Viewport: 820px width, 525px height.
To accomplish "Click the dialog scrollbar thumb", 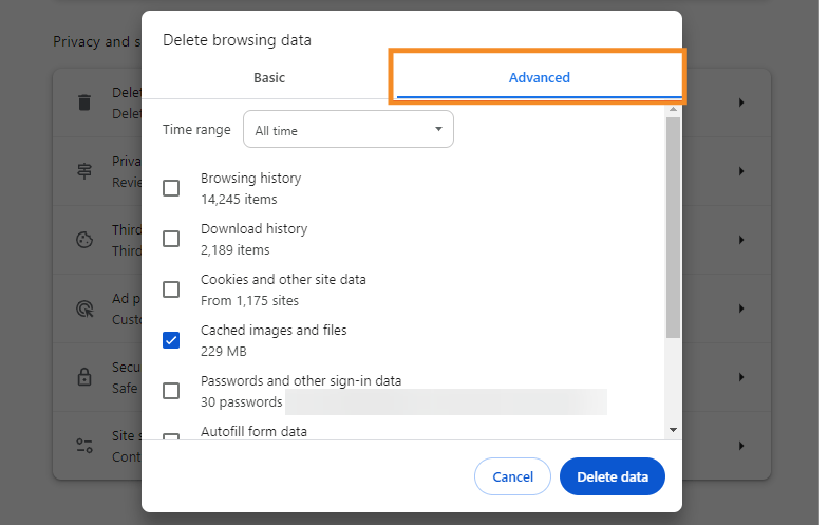I will (x=673, y=227).
